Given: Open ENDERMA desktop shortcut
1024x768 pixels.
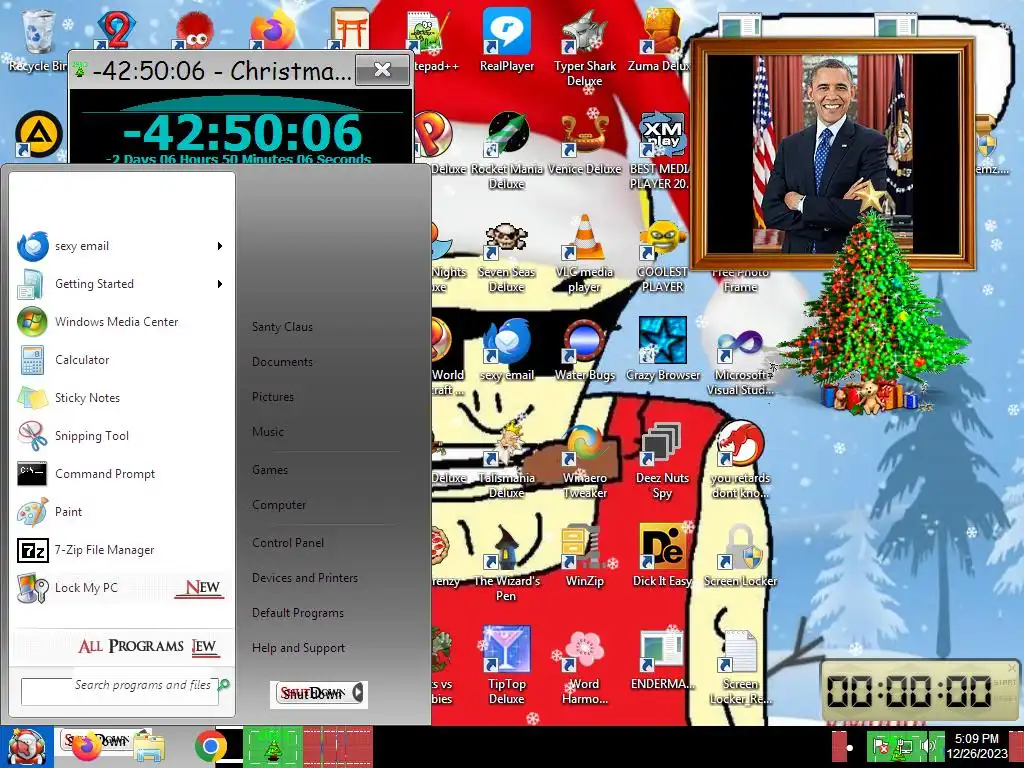Looking at the screenshot, I should click(x=662, y=660).
